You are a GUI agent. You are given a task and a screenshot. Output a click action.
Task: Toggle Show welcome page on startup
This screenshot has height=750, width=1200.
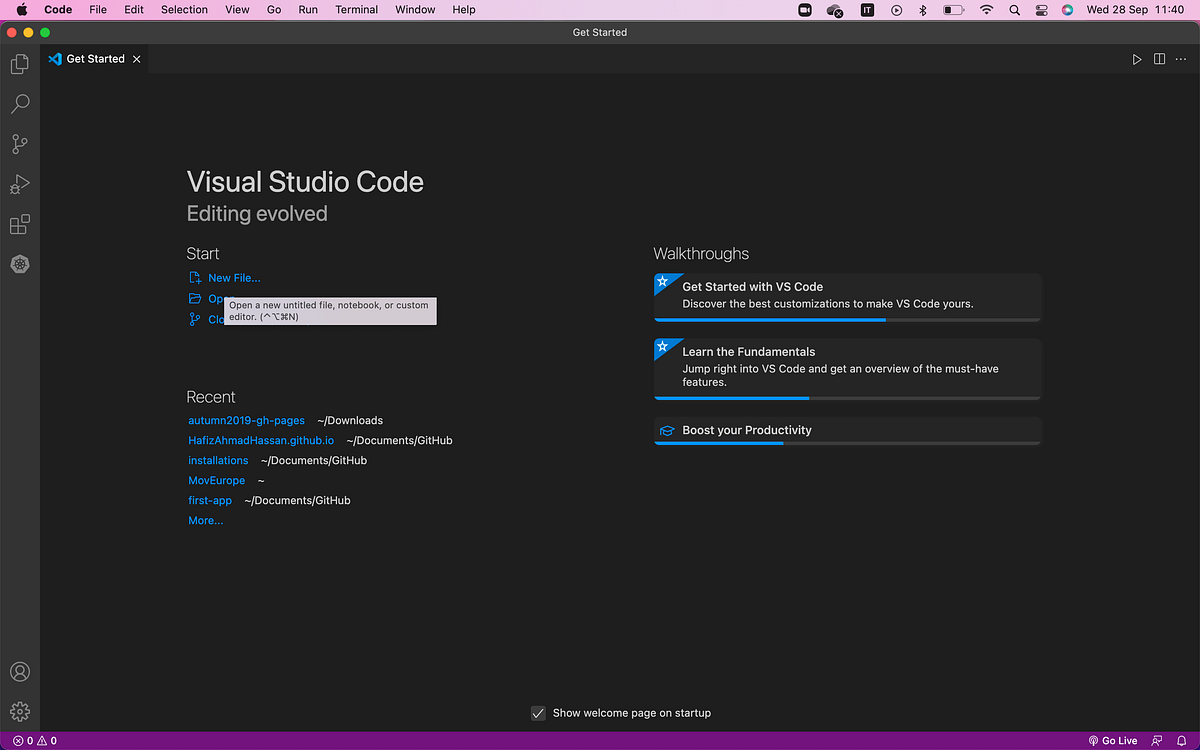[x=538, y=713]
